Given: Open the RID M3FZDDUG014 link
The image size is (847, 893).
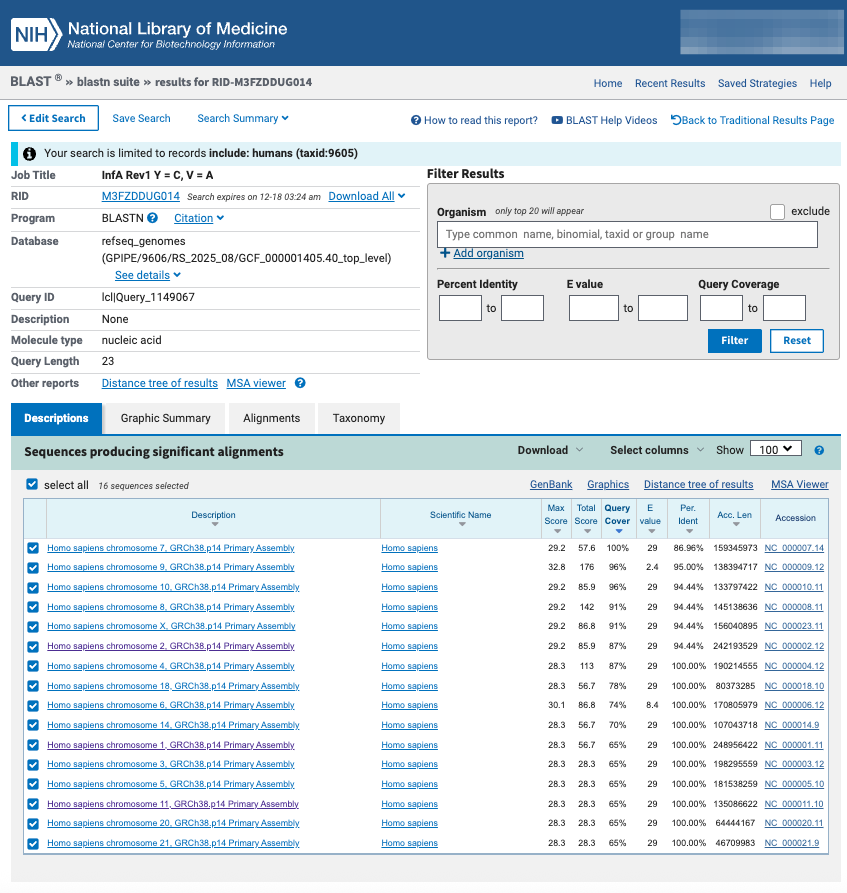Looking at the screenshot, I should (x=141, y=196).
